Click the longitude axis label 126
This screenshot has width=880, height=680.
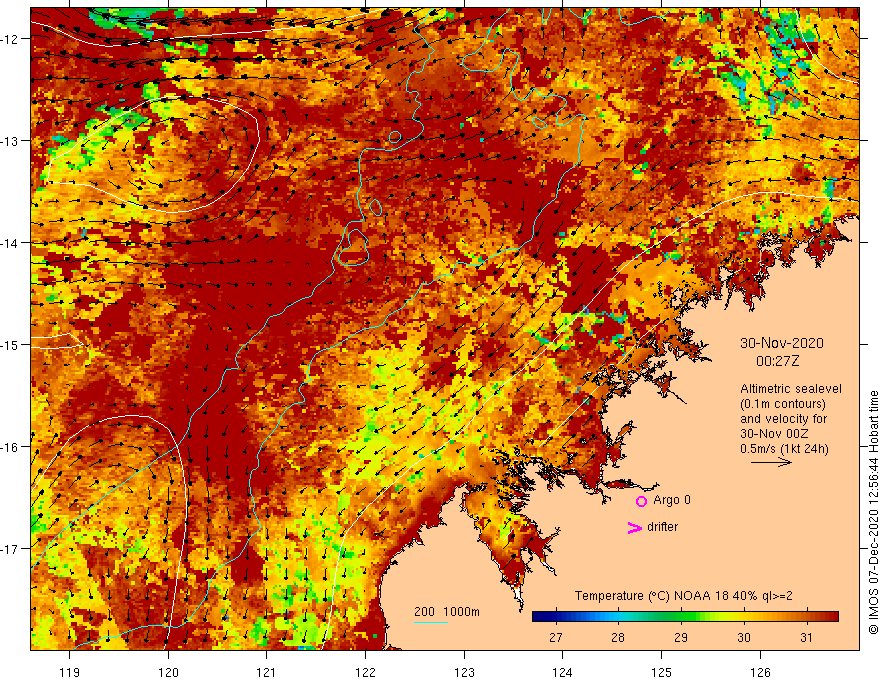[760, 672]
